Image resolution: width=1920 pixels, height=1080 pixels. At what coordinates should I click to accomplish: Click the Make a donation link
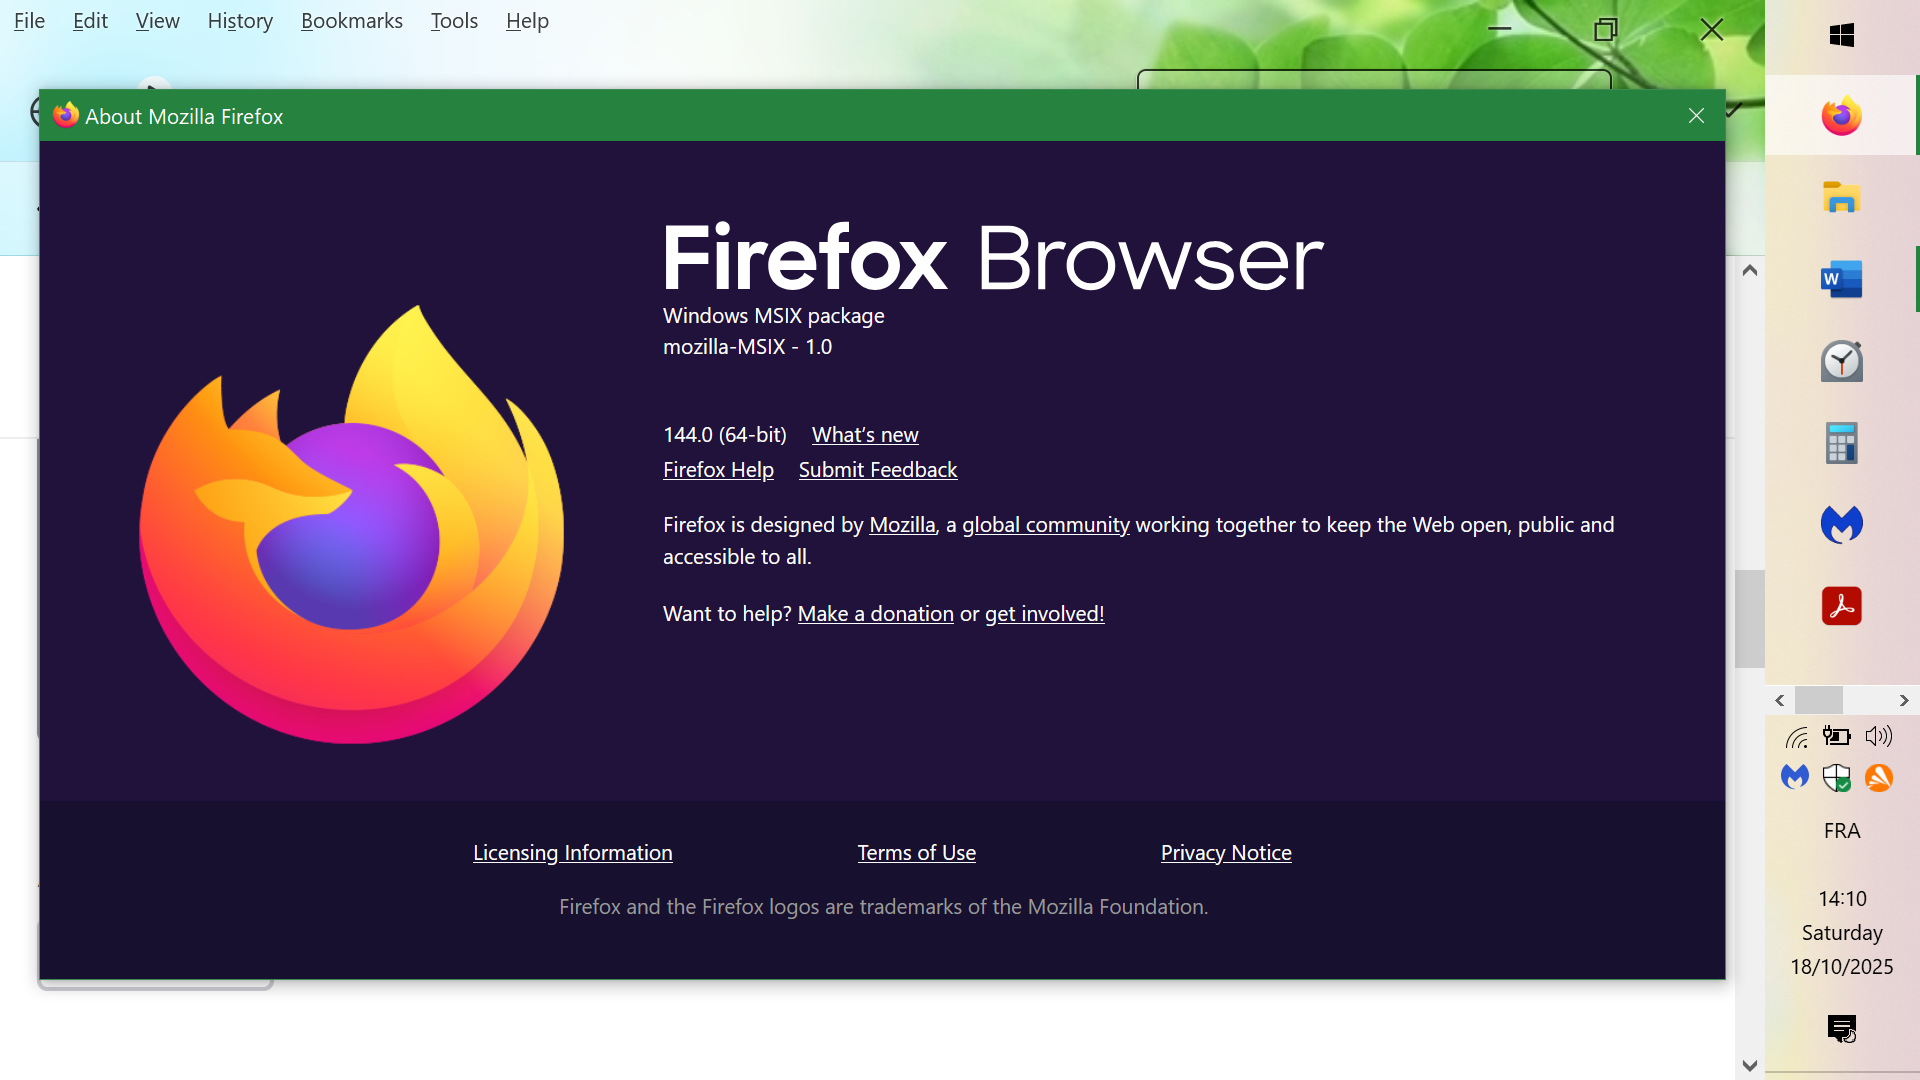(875, 614)
